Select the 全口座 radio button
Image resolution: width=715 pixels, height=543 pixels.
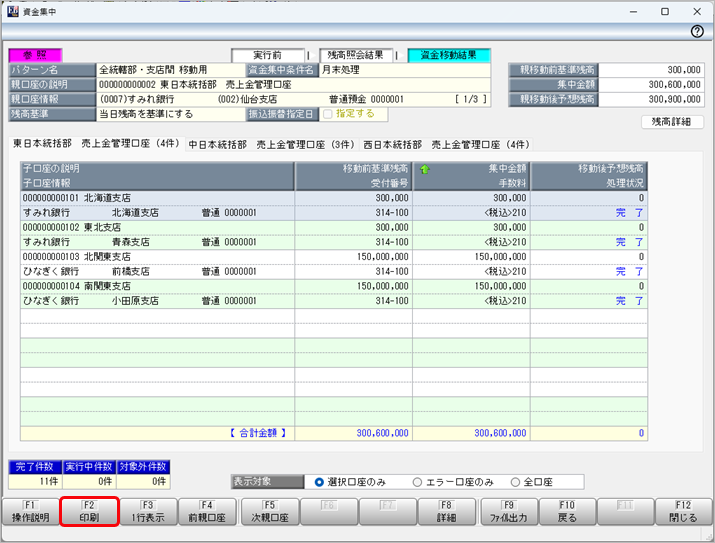click(x=515, y=482)
